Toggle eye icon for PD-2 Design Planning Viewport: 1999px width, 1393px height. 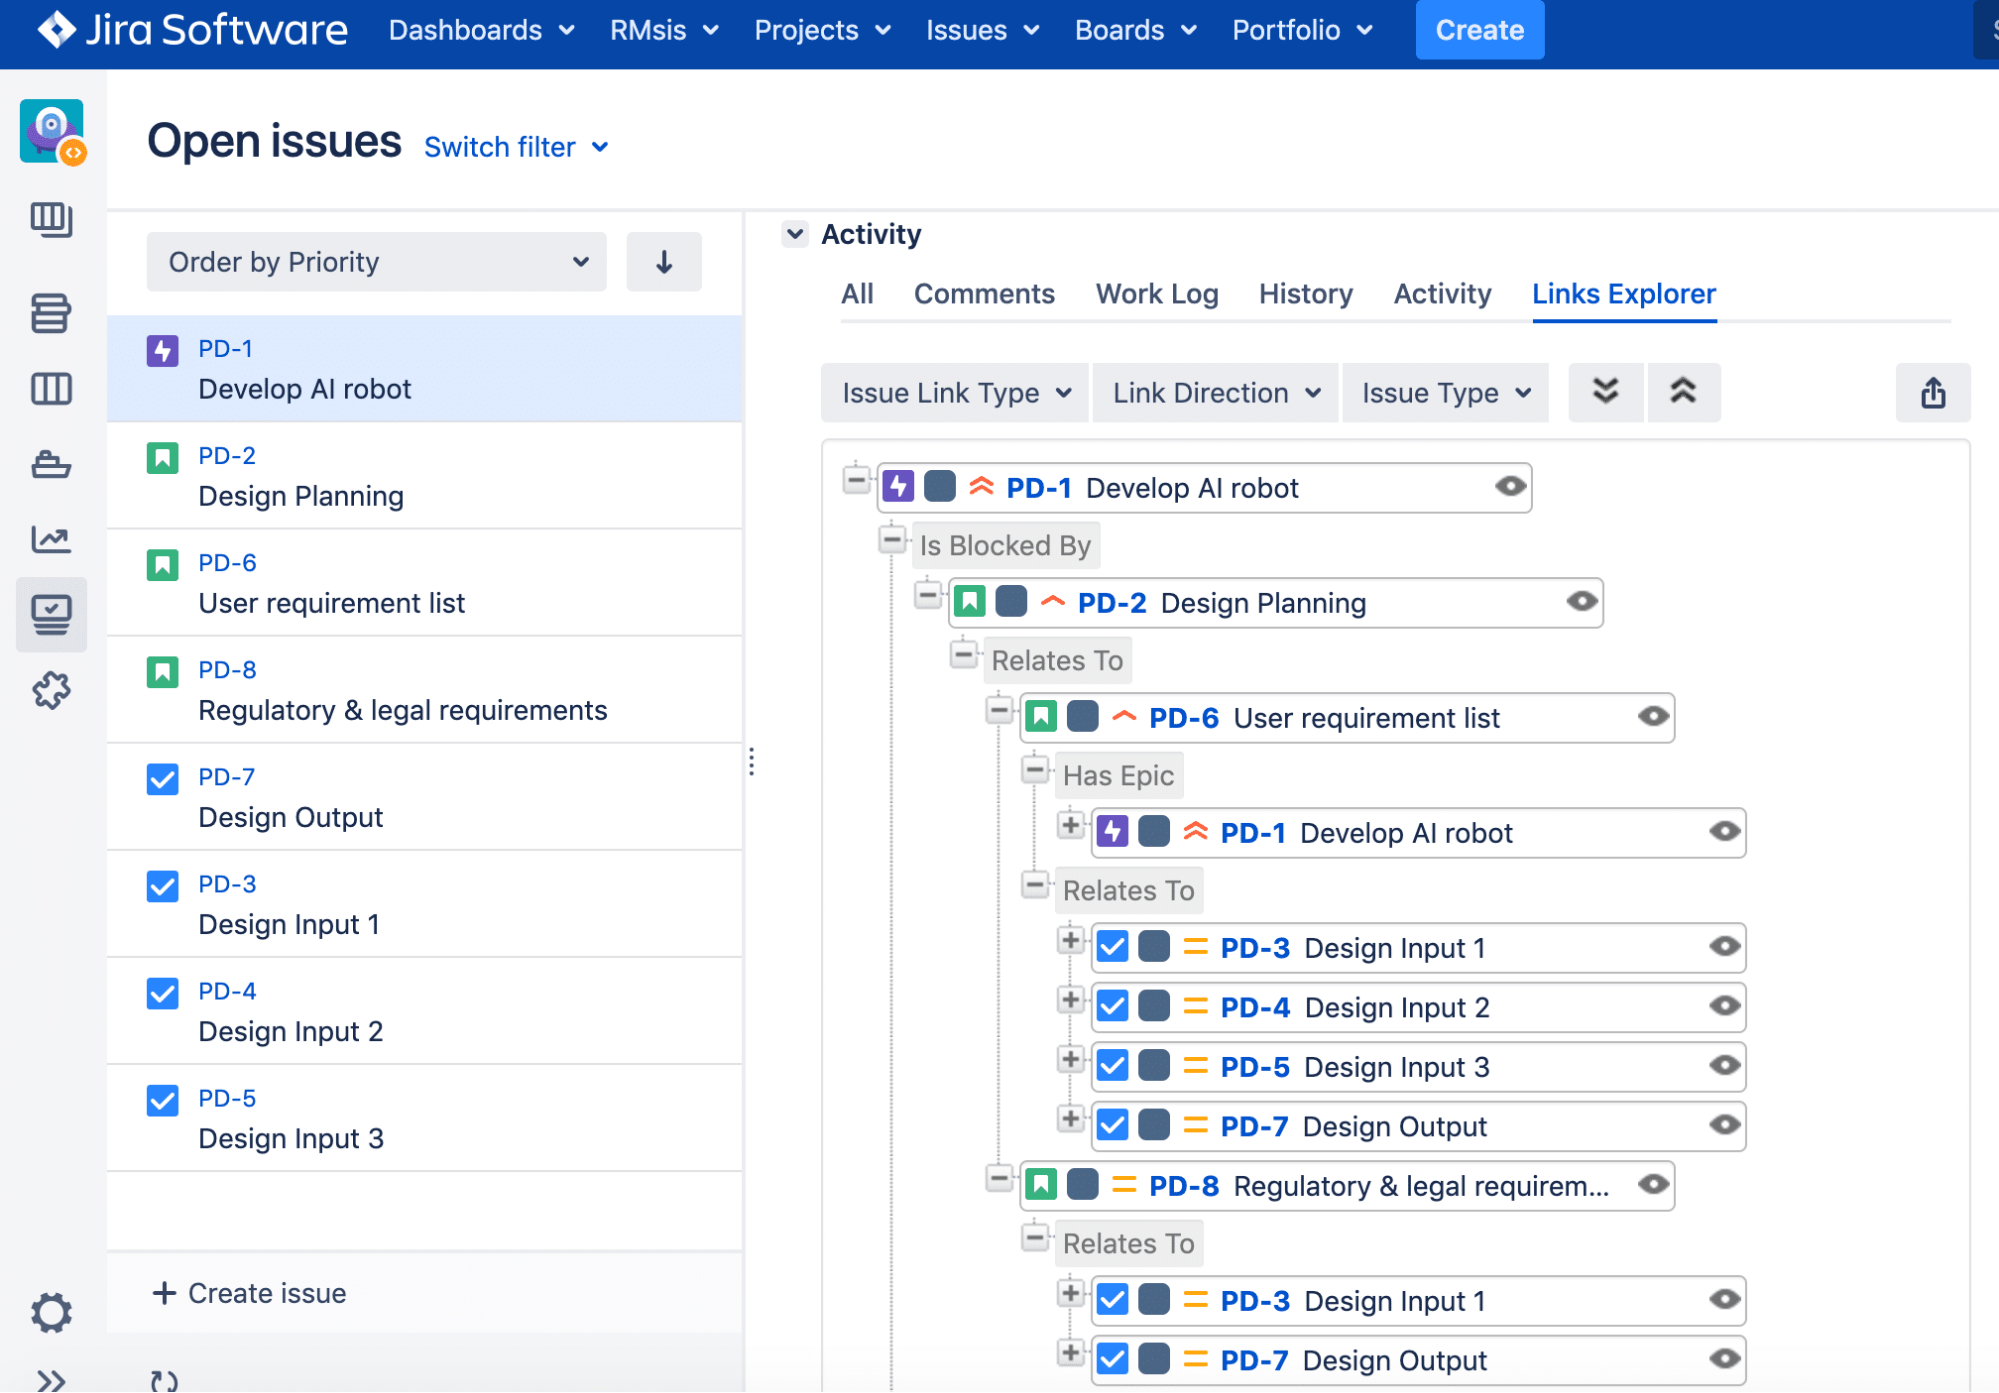[x=1581, y=602]
